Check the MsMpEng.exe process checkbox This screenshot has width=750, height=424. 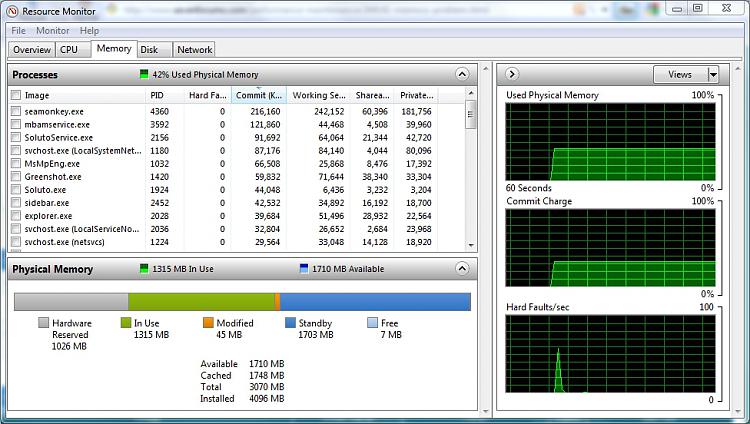[16, 164]
